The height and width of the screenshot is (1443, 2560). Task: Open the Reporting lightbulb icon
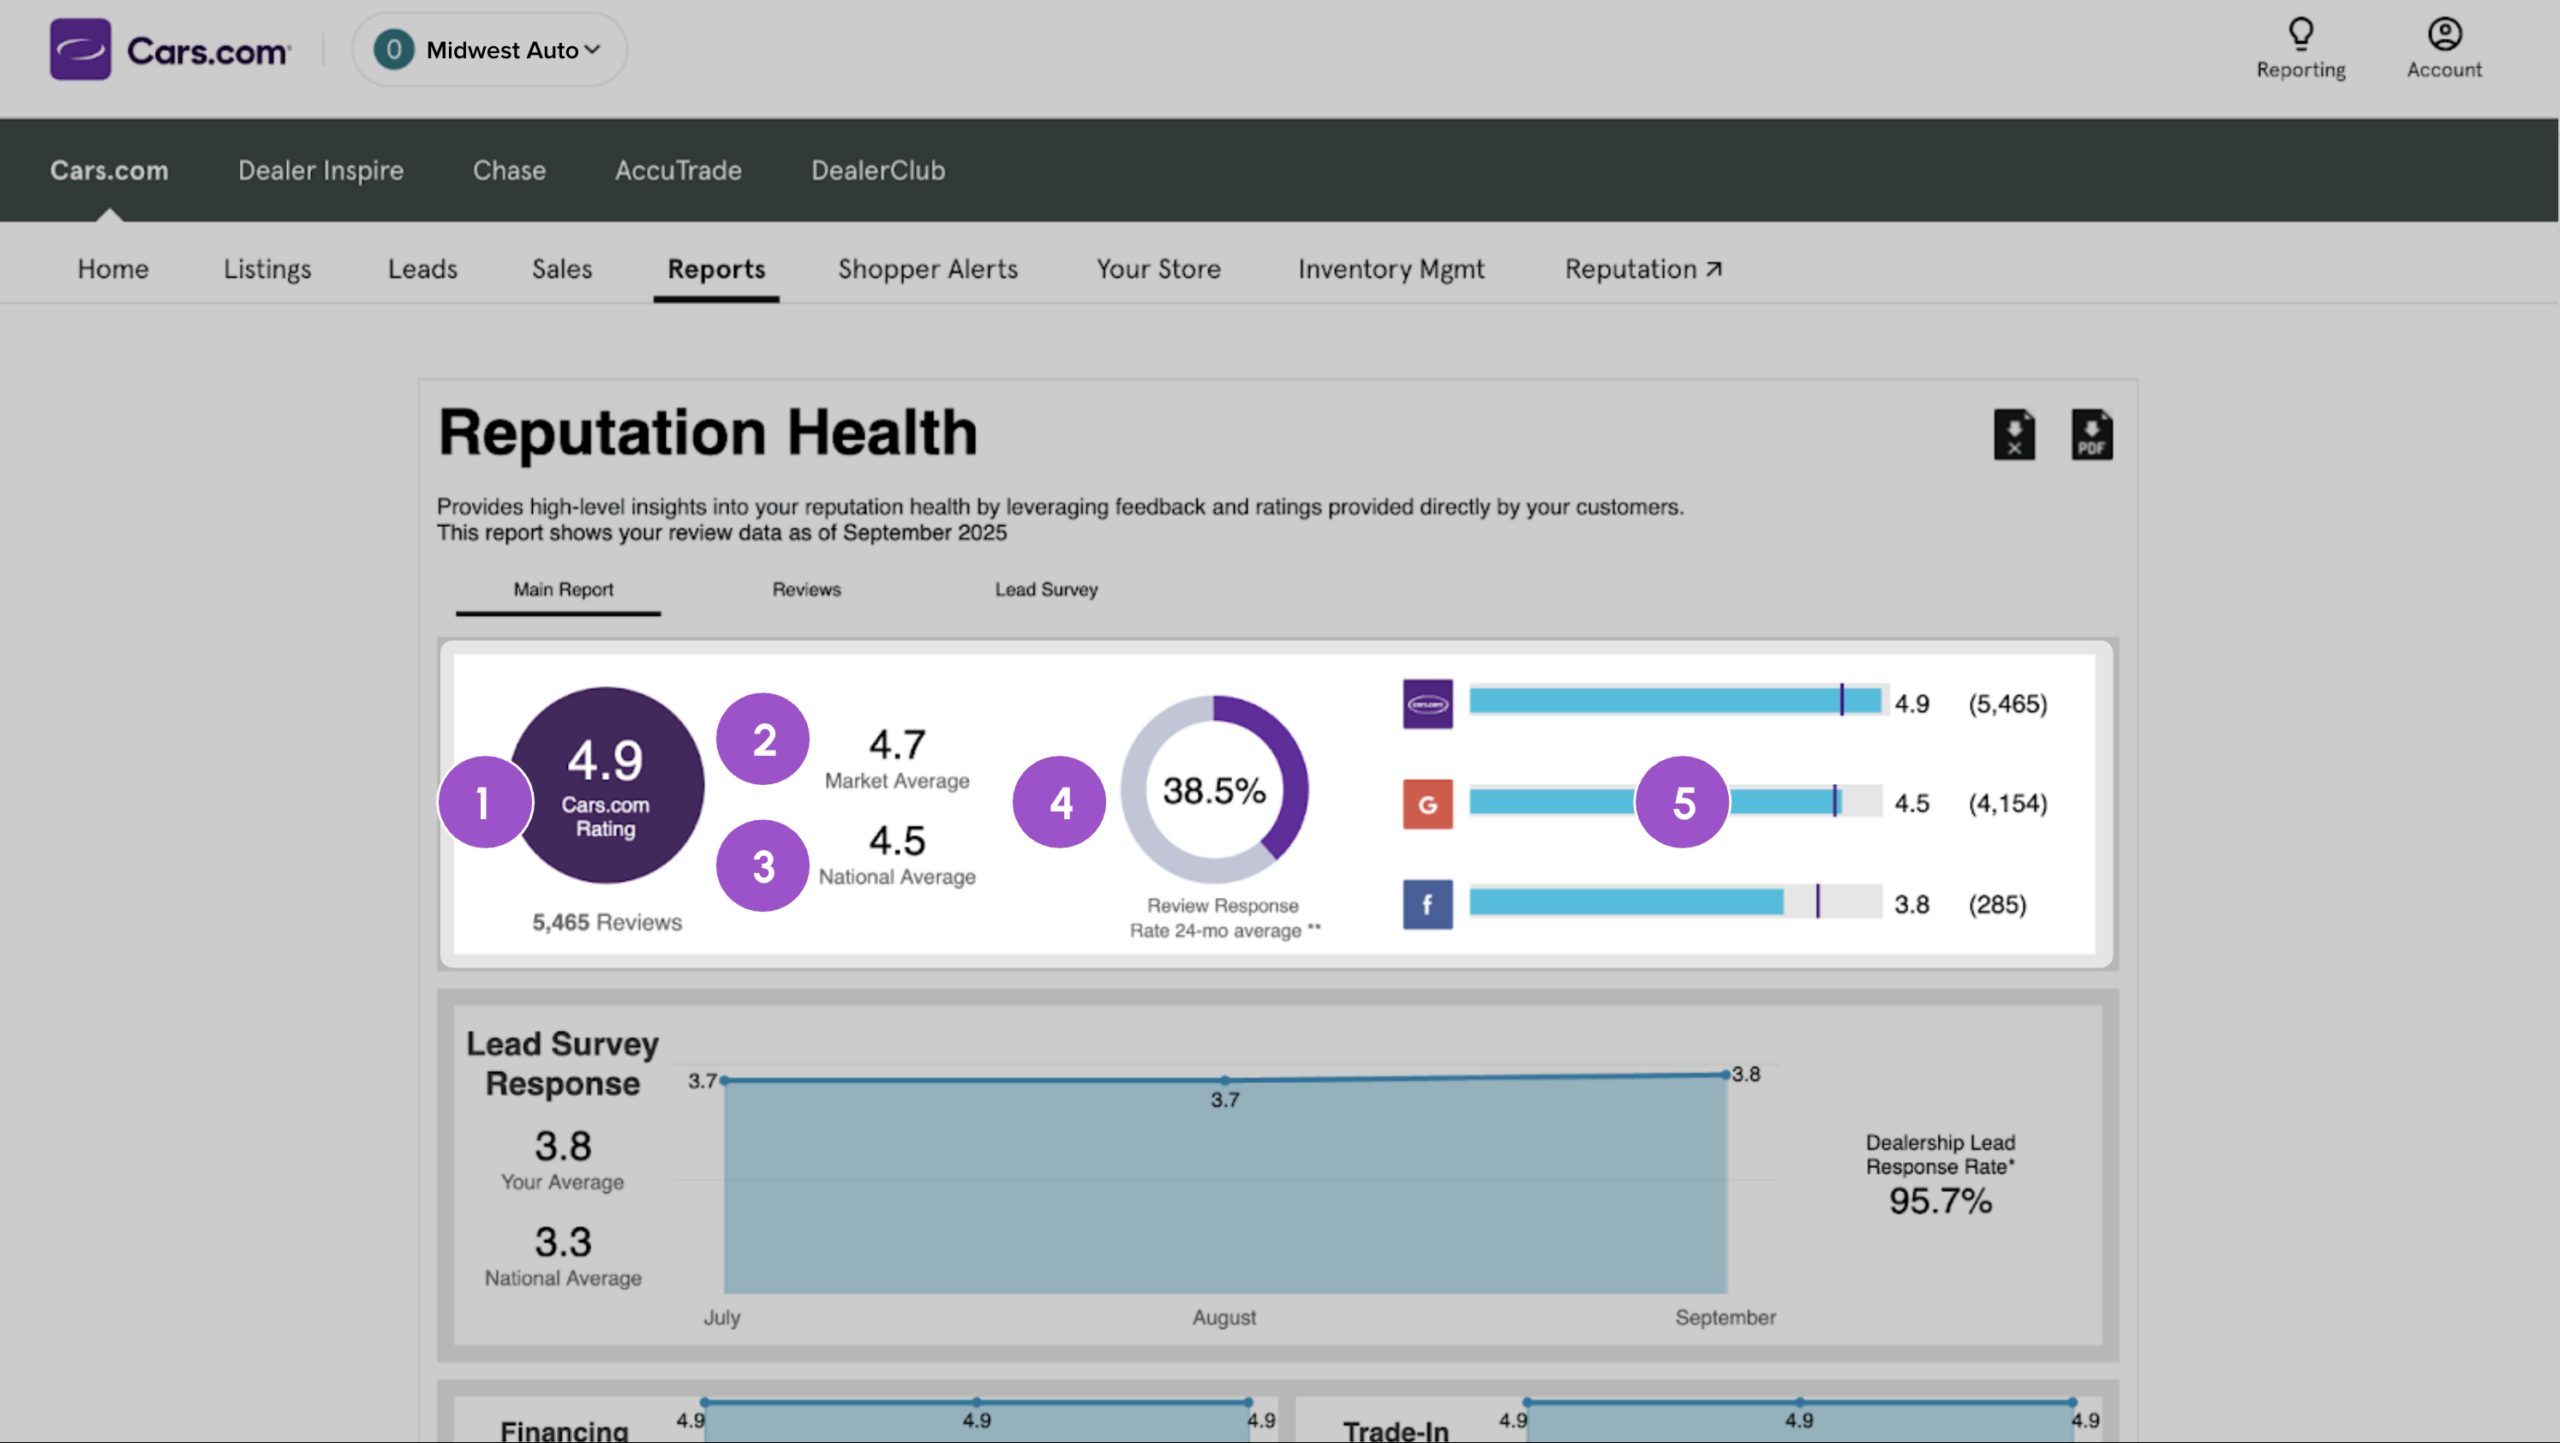click(2301, 34)
